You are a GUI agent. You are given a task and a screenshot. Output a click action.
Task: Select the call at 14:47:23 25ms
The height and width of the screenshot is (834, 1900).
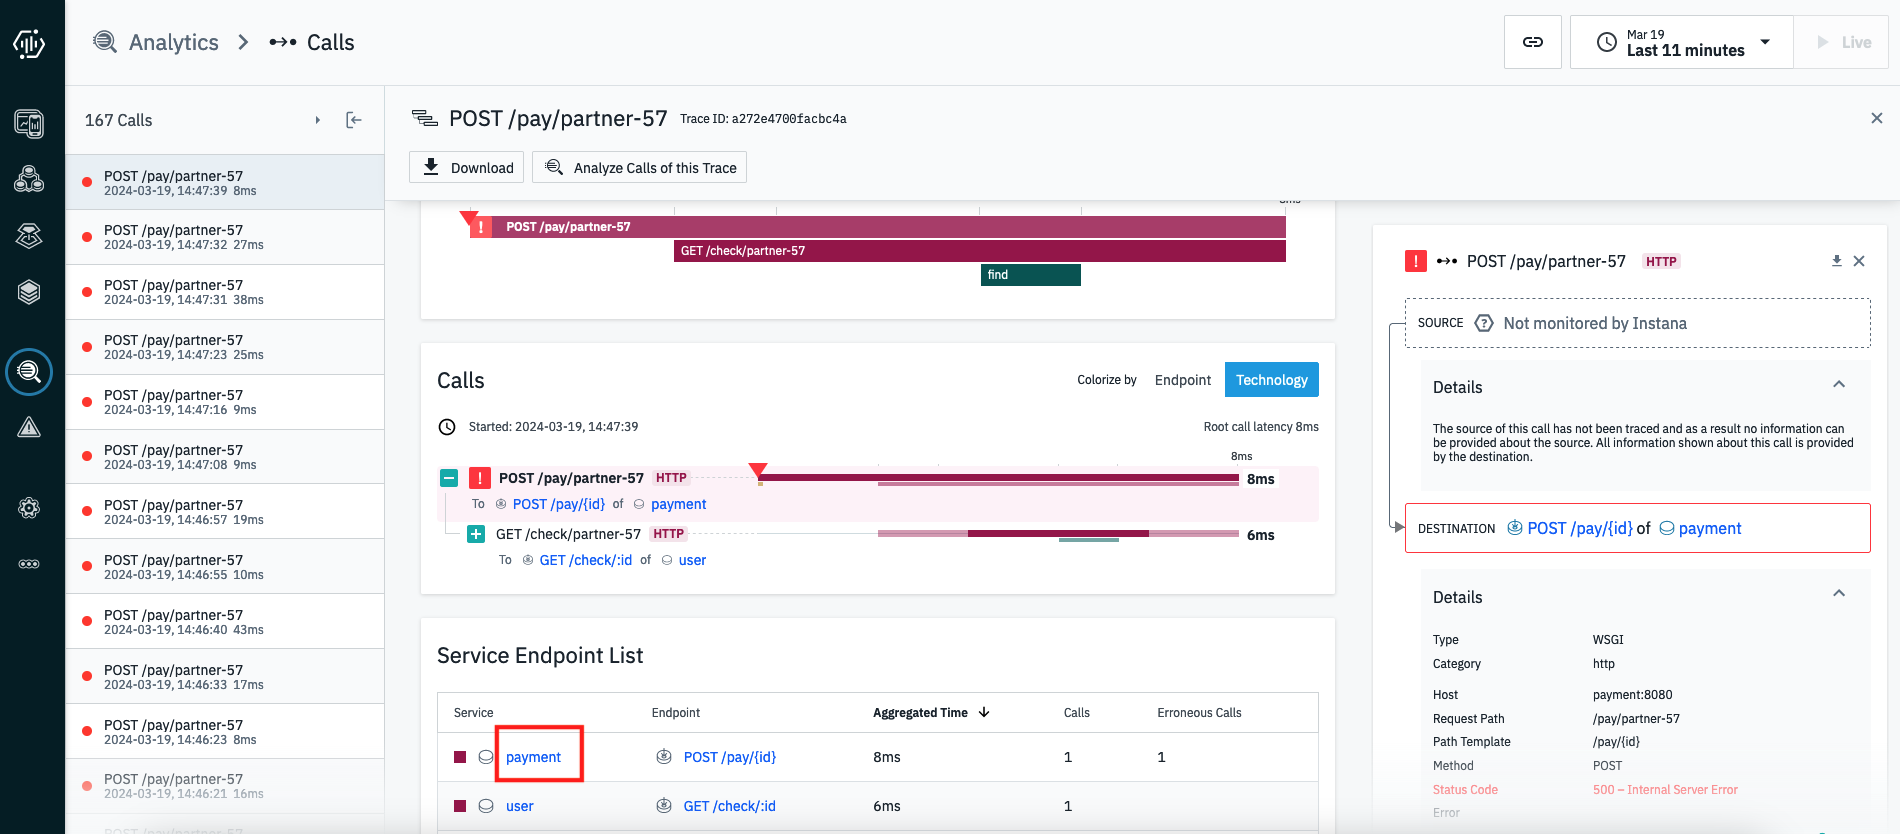coord(225,347)
